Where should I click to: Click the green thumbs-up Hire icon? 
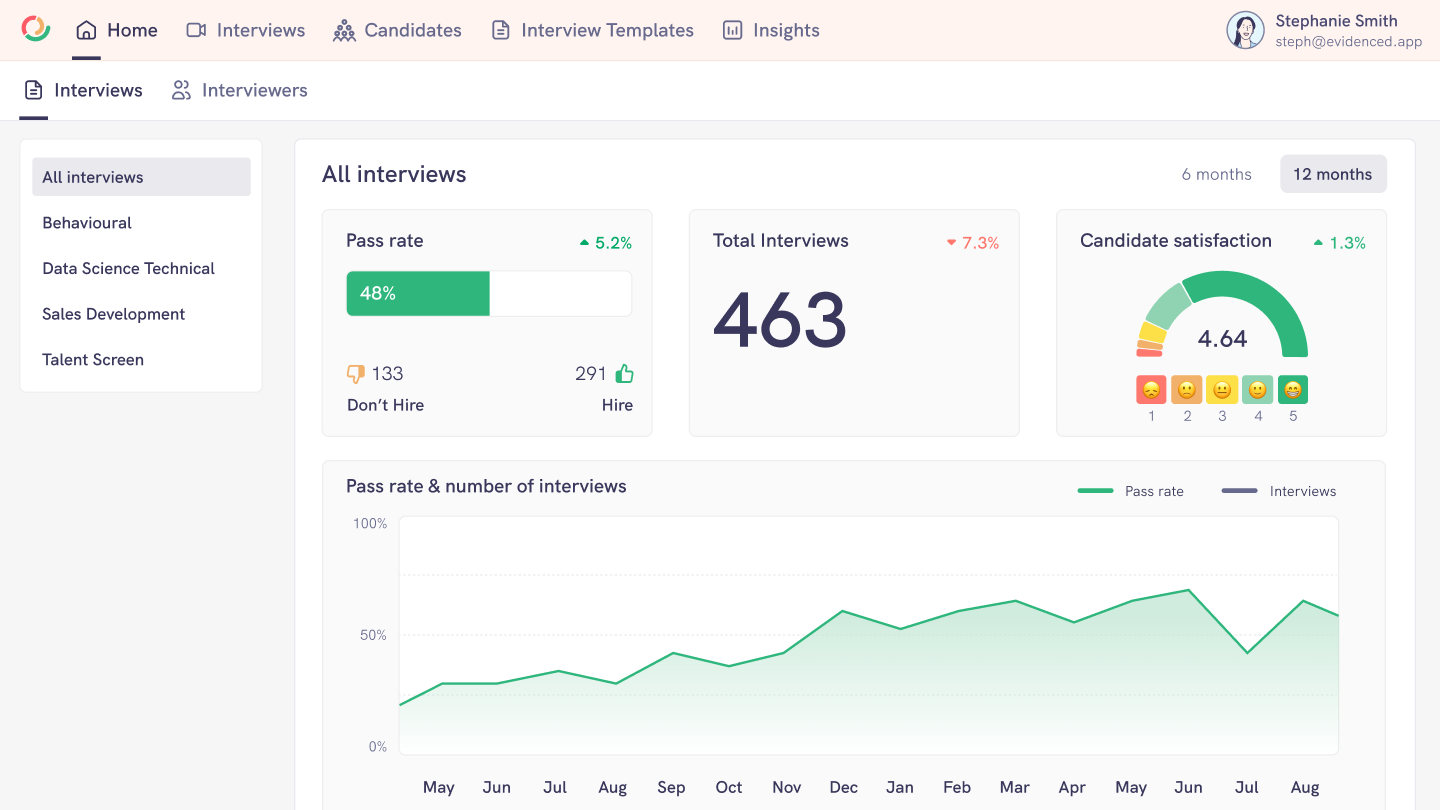625,374
